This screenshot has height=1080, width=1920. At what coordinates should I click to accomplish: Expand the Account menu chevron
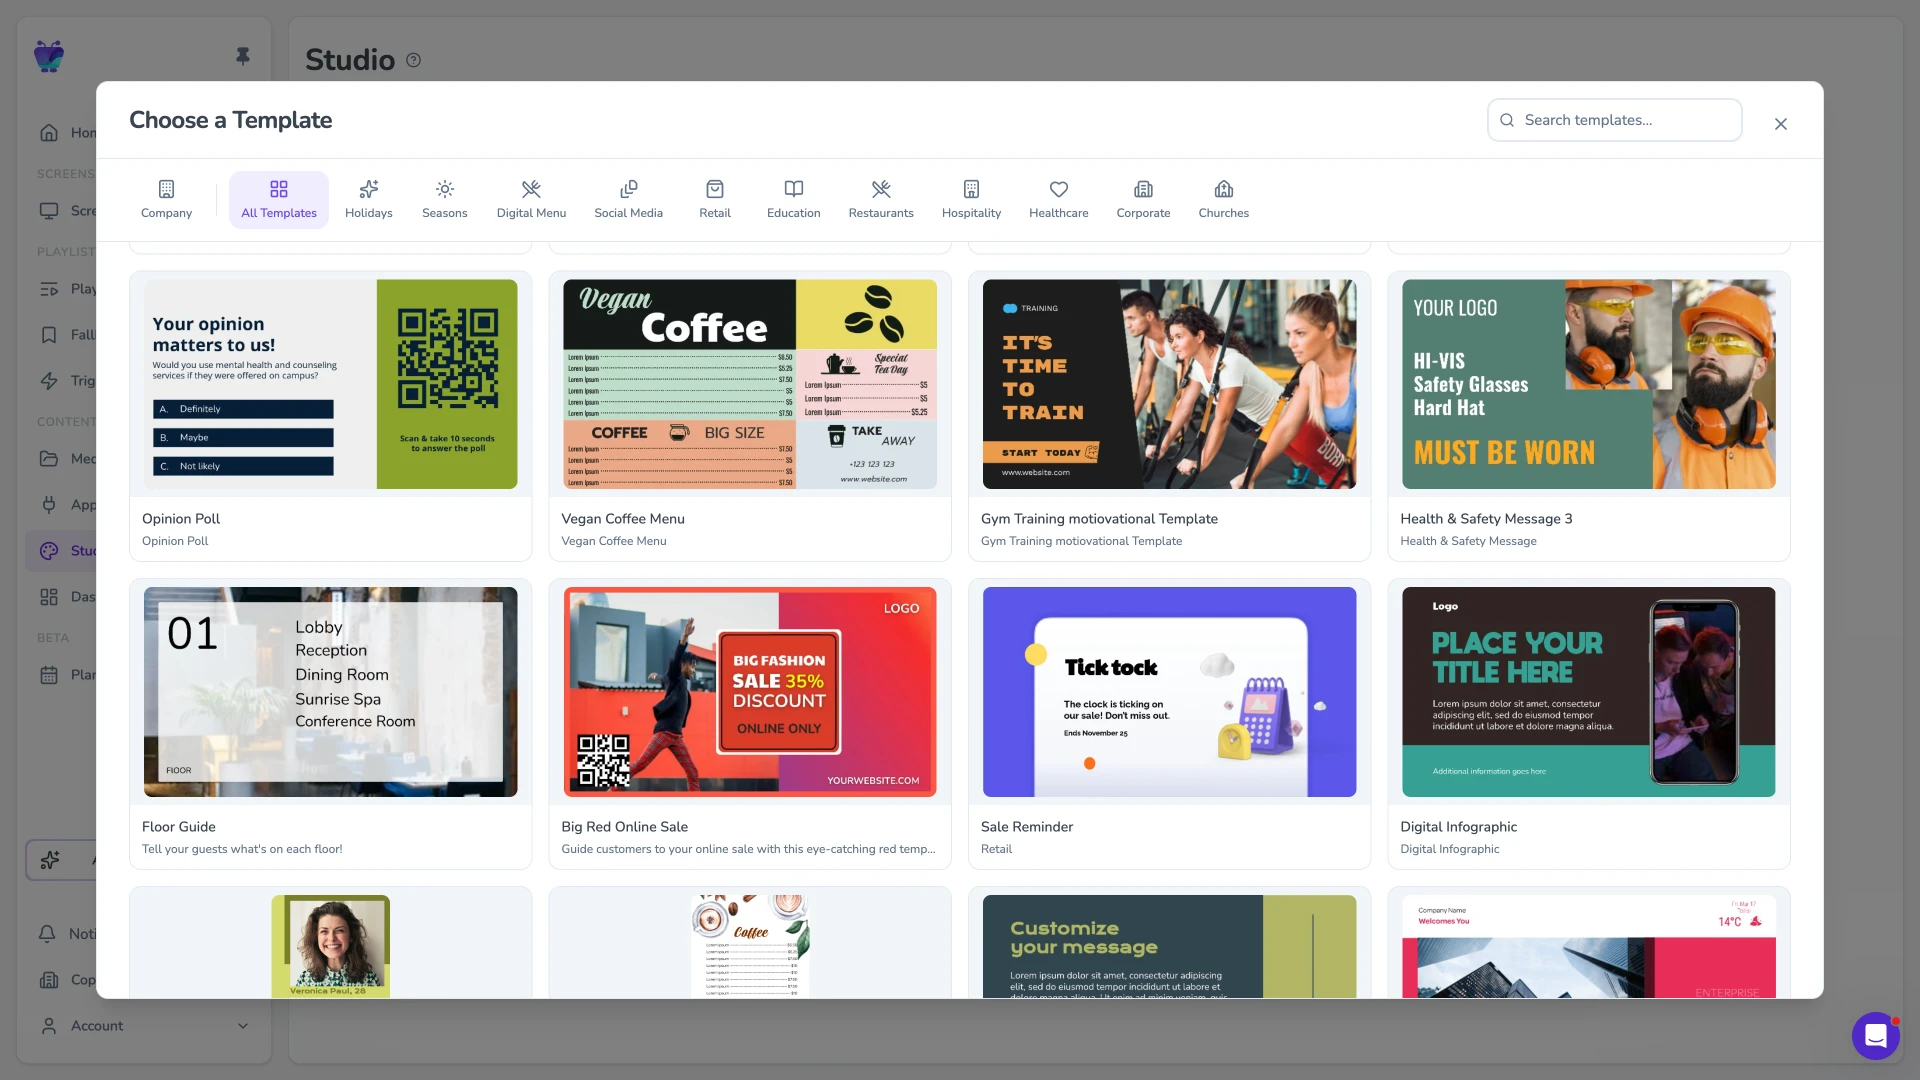[243, 1026]
